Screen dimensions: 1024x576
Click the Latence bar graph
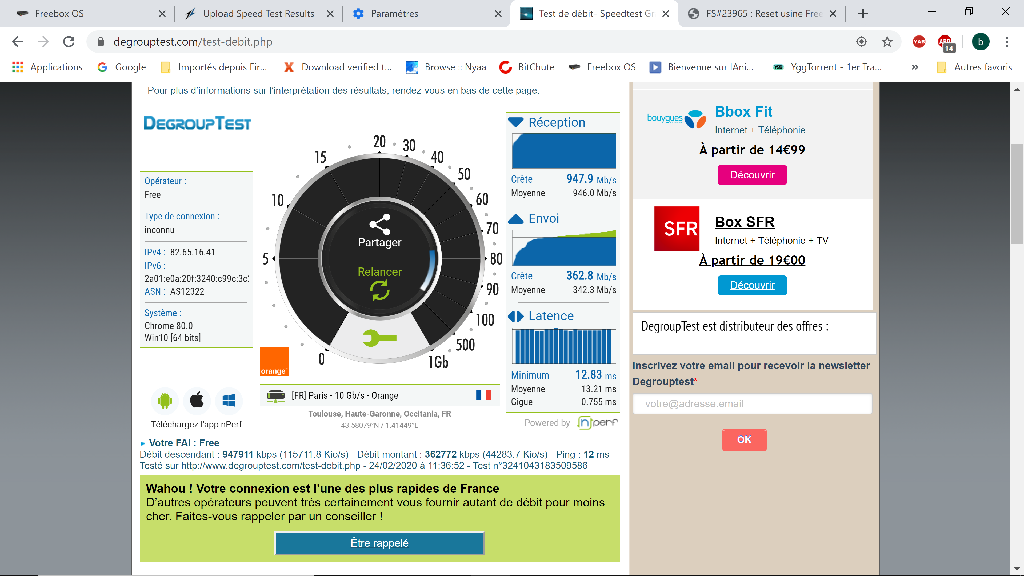564,346
